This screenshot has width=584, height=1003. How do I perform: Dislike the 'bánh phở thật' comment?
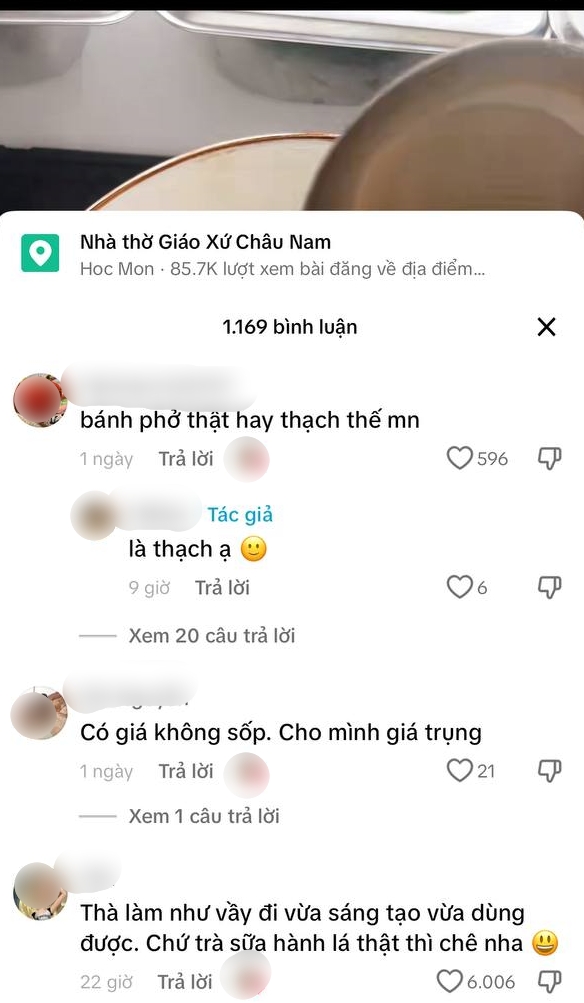click(549, 459)
